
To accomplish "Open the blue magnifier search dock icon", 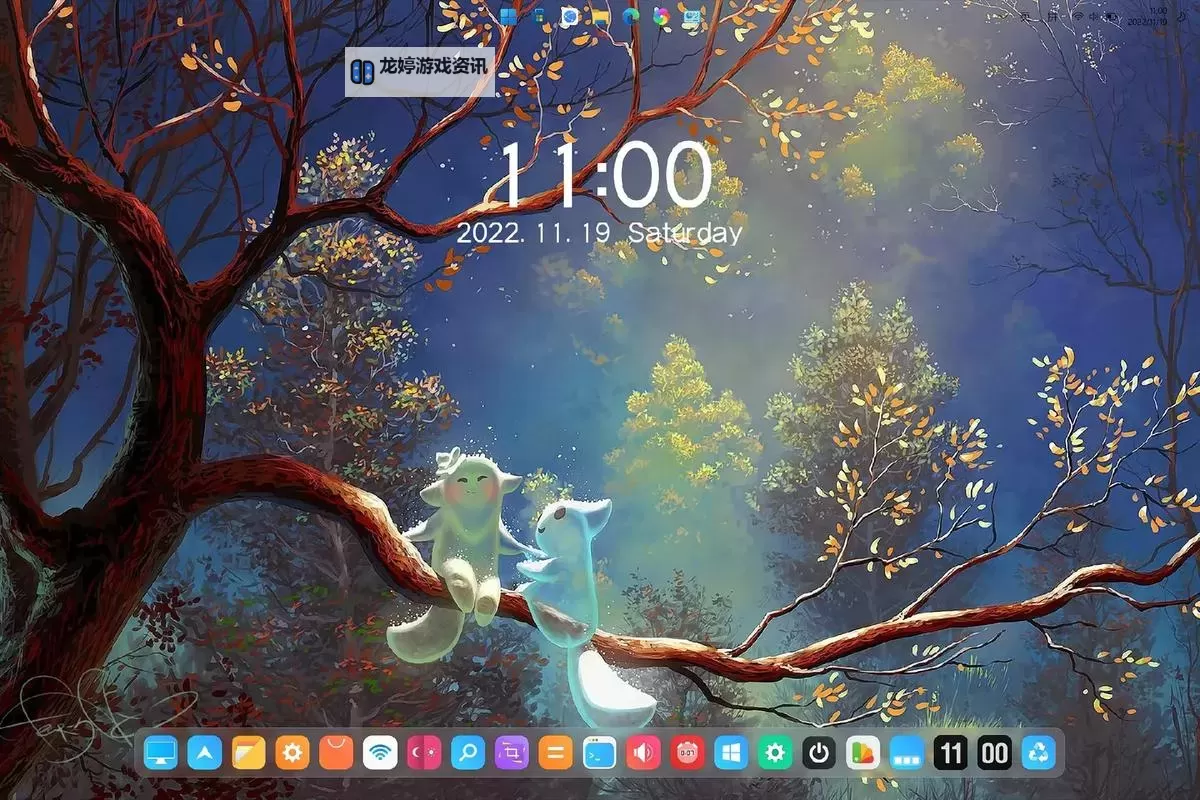I will coord(468,752).
